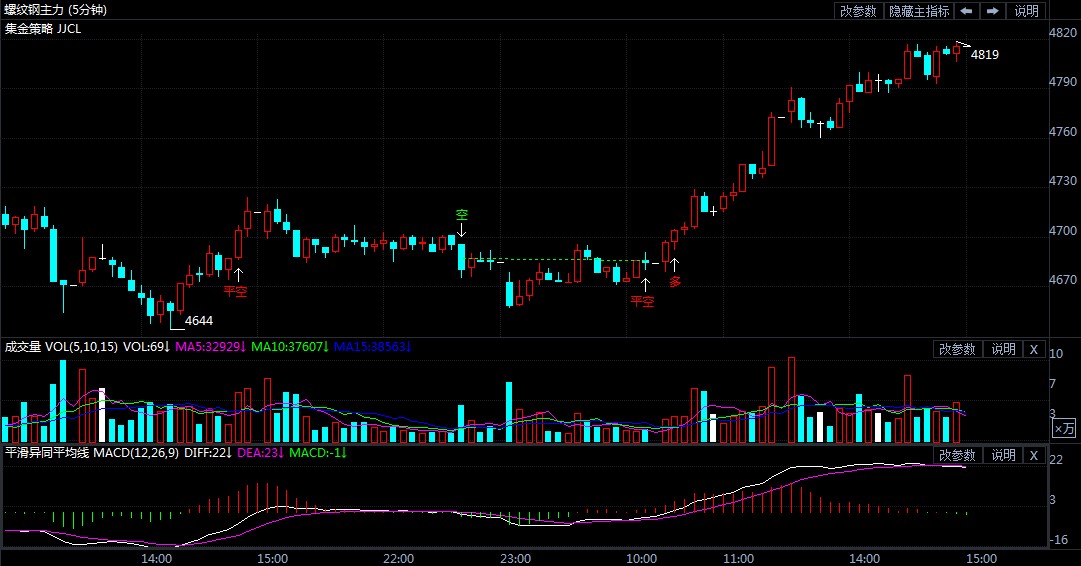Click the 4820 price axis label
Screen dimensions: 1081x566
coord(1062,32)
